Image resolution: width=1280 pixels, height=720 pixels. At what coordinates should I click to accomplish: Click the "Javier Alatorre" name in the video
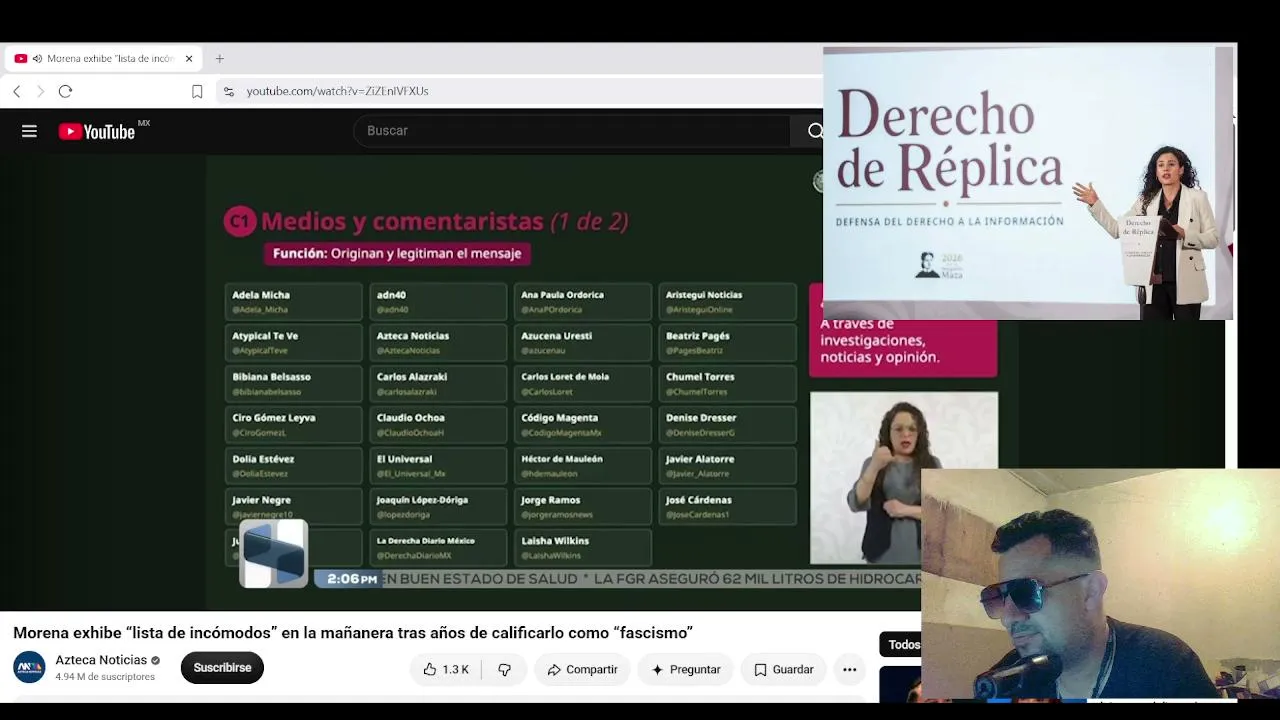[700, 459]
